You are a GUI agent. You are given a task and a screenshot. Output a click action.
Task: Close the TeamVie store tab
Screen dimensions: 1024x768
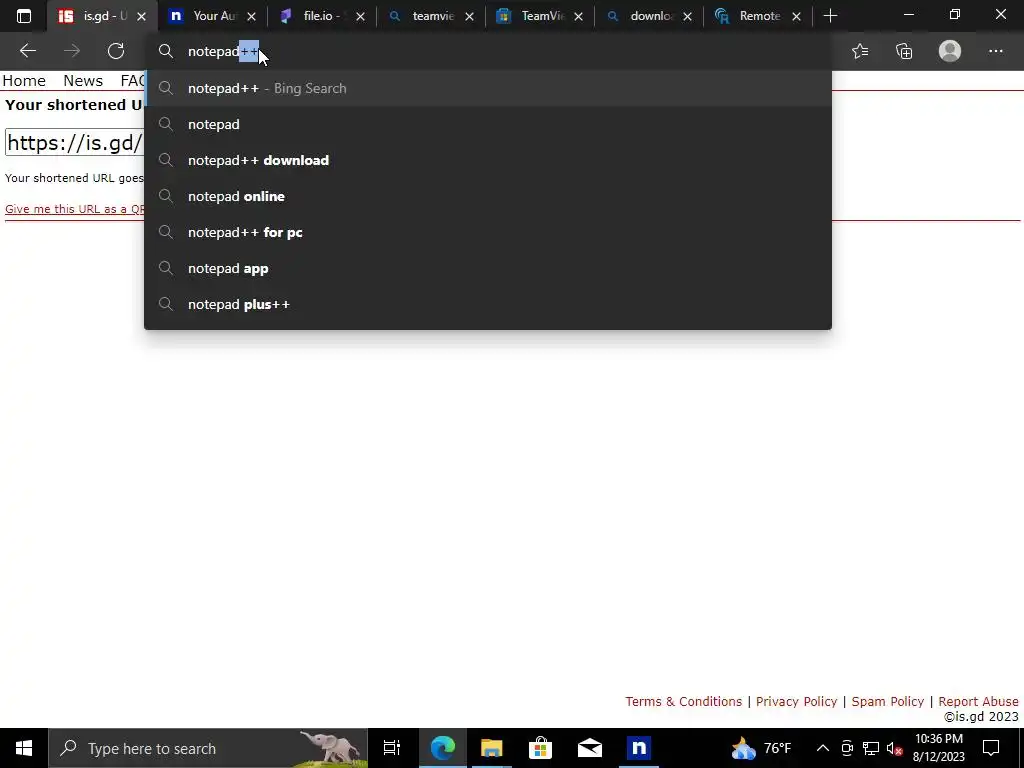click(578, 16)
